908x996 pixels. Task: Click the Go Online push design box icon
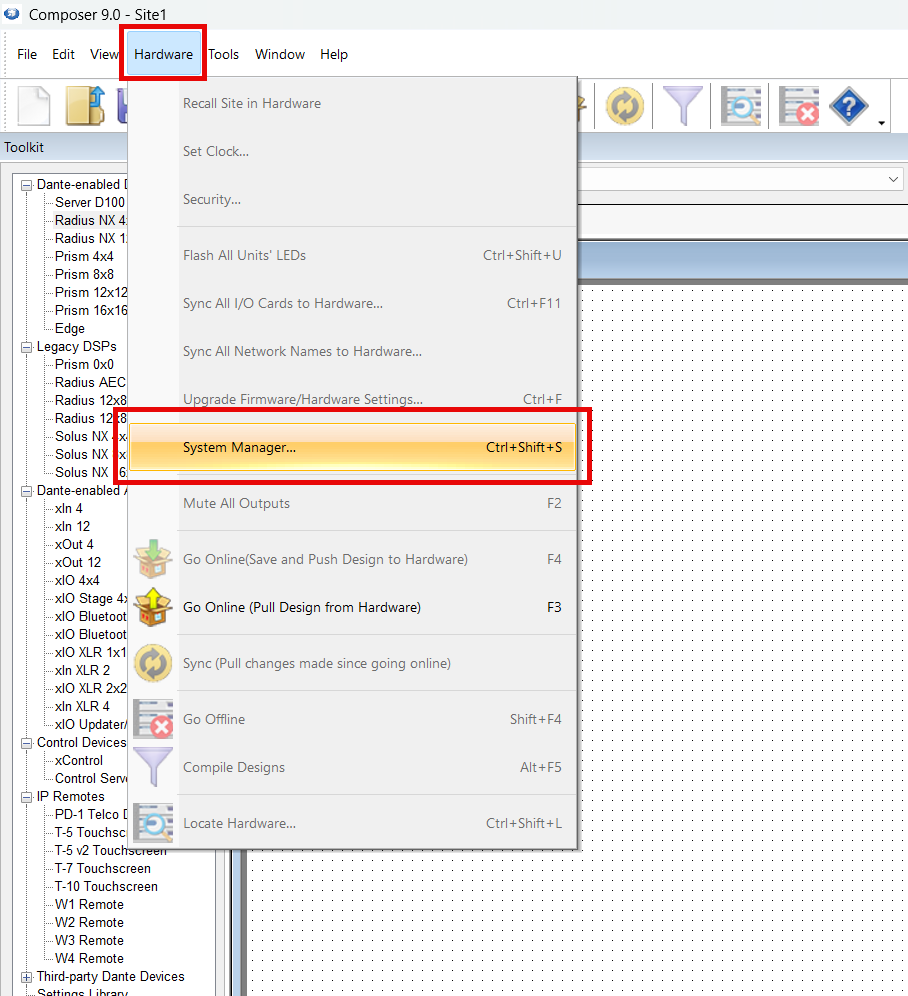click(x=153, y=559)
